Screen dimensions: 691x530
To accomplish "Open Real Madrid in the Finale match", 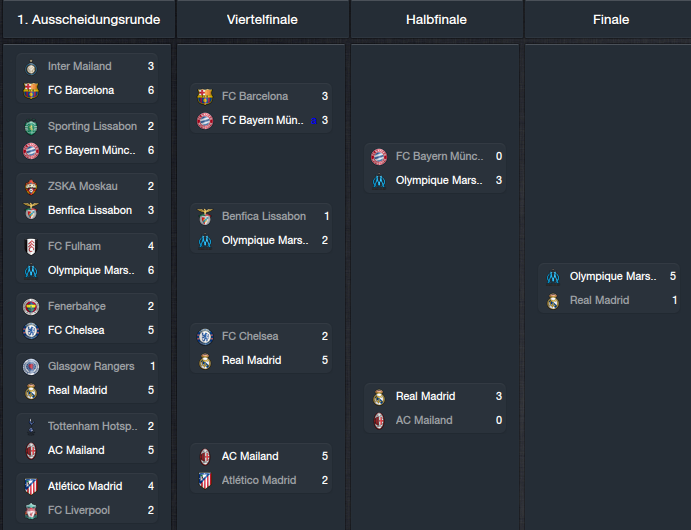I will pyautogui.click(x=599, y=300).
